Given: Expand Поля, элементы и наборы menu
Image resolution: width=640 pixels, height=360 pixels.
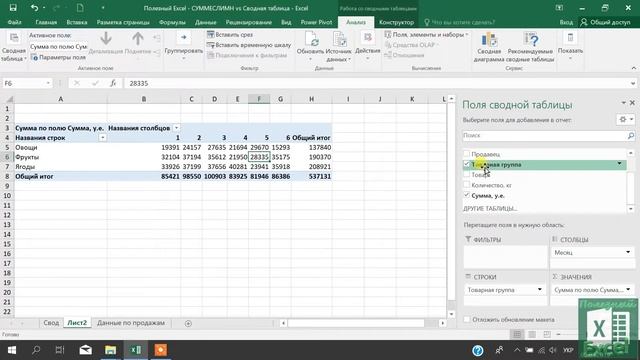Looking at the screenshot, I should click(x=427, y=35).
